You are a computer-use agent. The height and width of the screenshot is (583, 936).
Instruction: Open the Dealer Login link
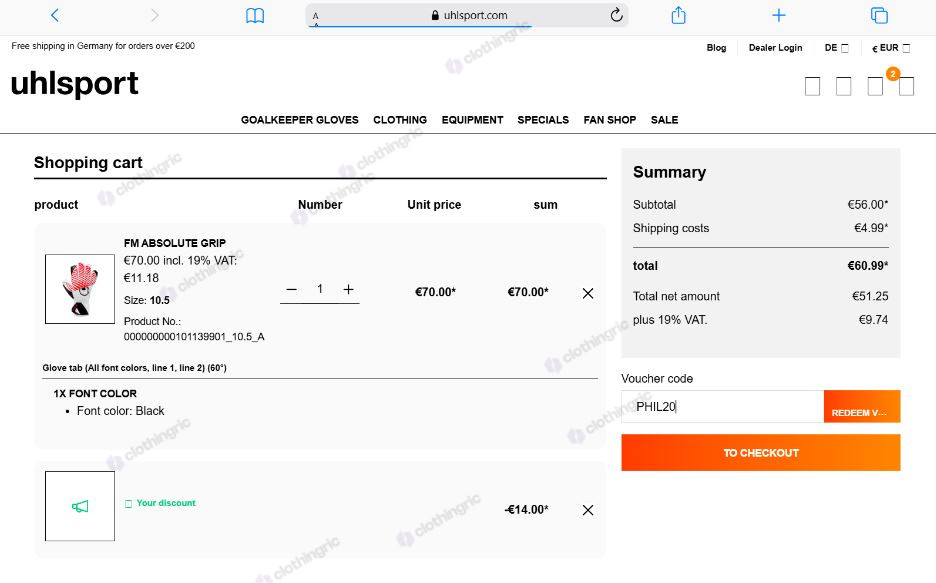point(775,48)
